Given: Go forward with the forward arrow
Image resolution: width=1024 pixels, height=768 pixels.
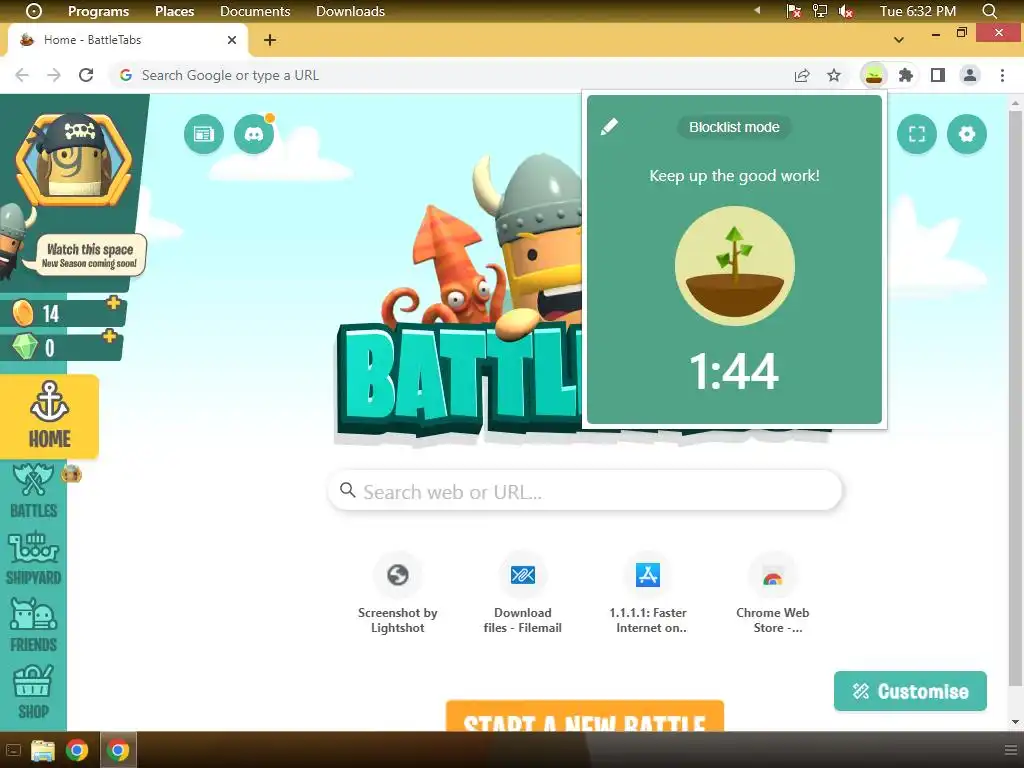Looking at the screenshot, I should click(x=54, y=75).
